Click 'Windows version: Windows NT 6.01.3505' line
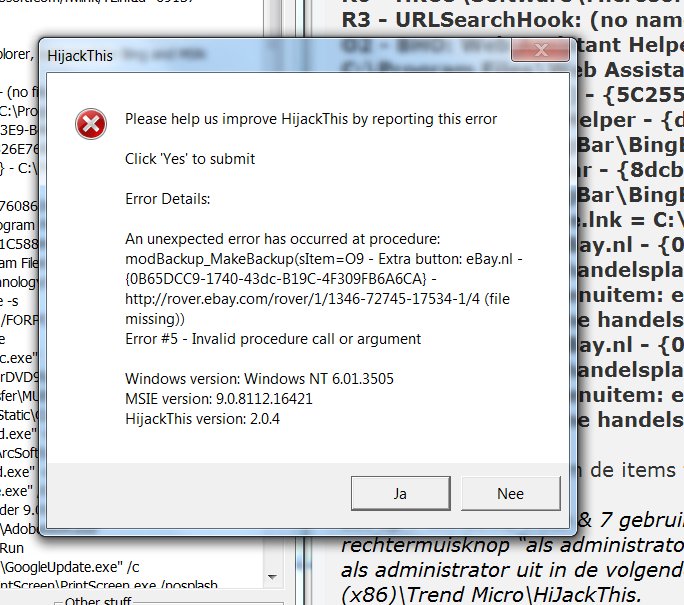This screenshot has height=605, width=684. click(x=259, y=379)
